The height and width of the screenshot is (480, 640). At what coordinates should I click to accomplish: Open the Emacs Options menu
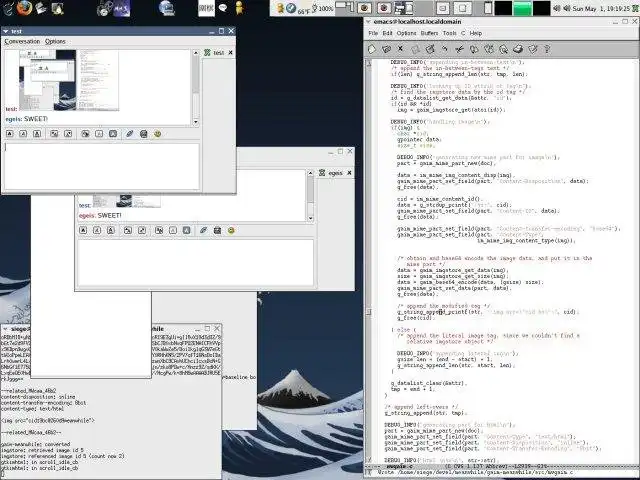click(x=407, y=33)
